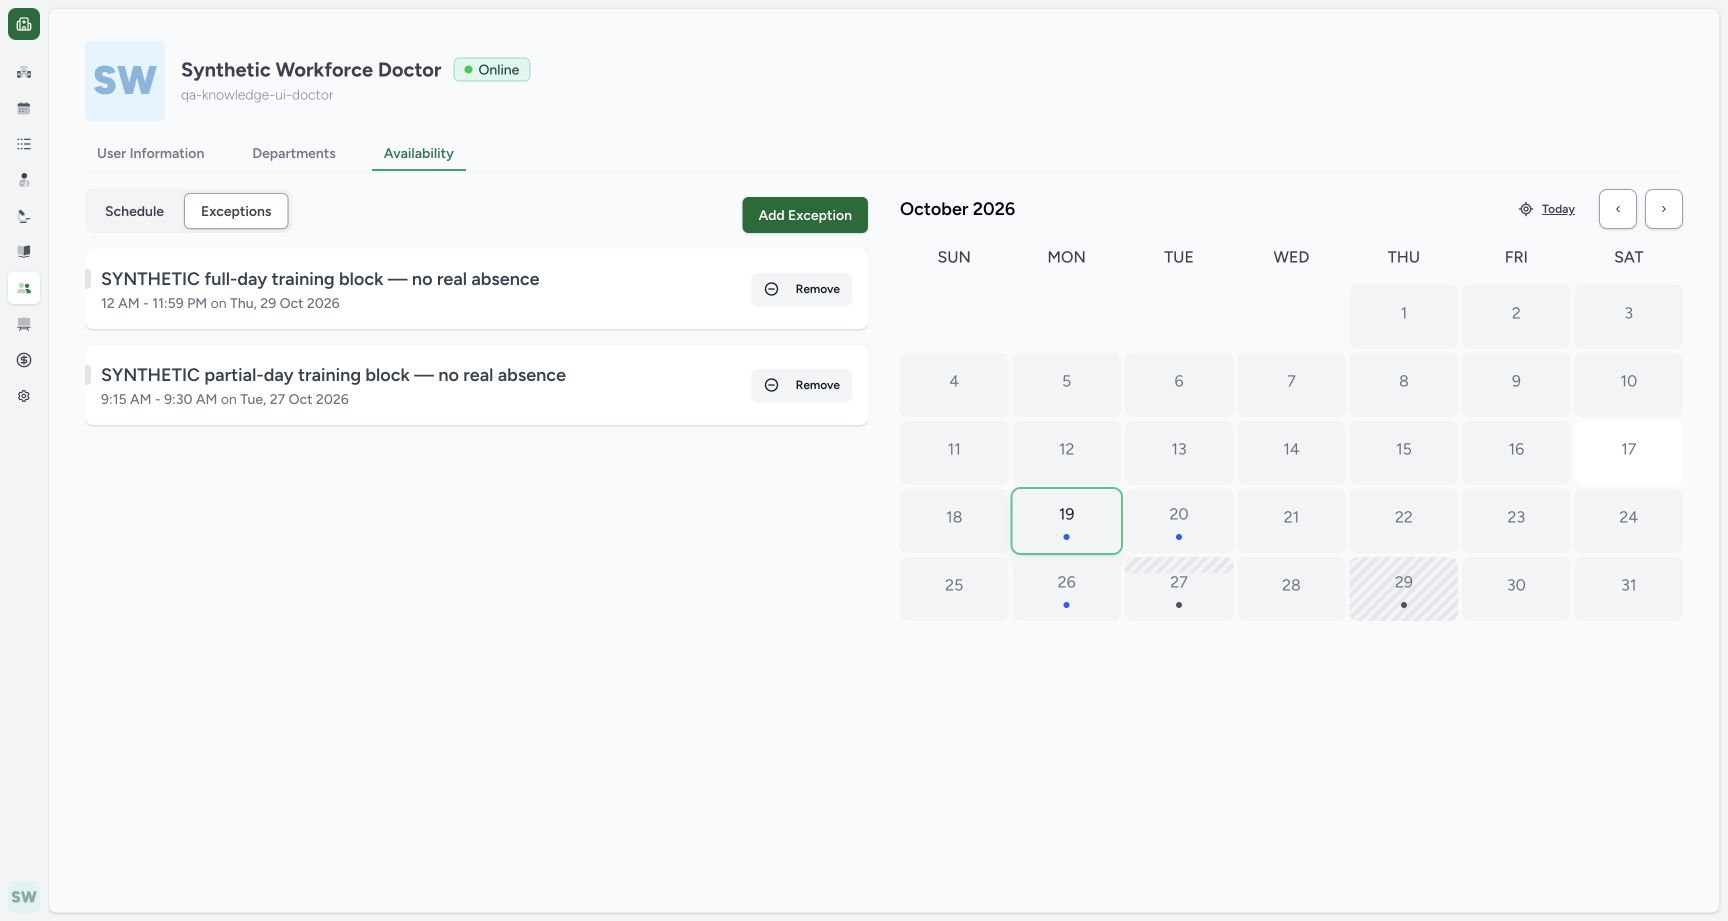The height and width of the screenshot is (921, 1728).
Task: Click minus icon on partial-day exception Remove
Action: tap(772, 385)
